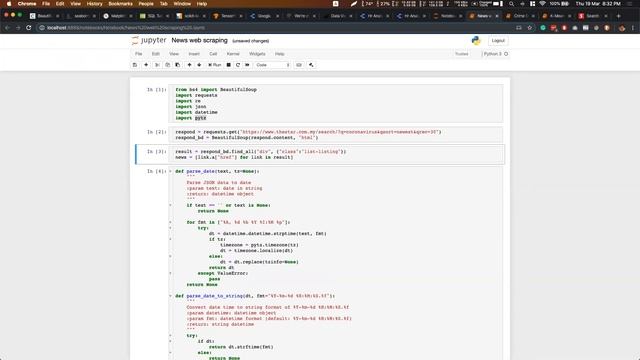
Task: Open the History menu in the macOS menu bar
Action: point(95,4)
